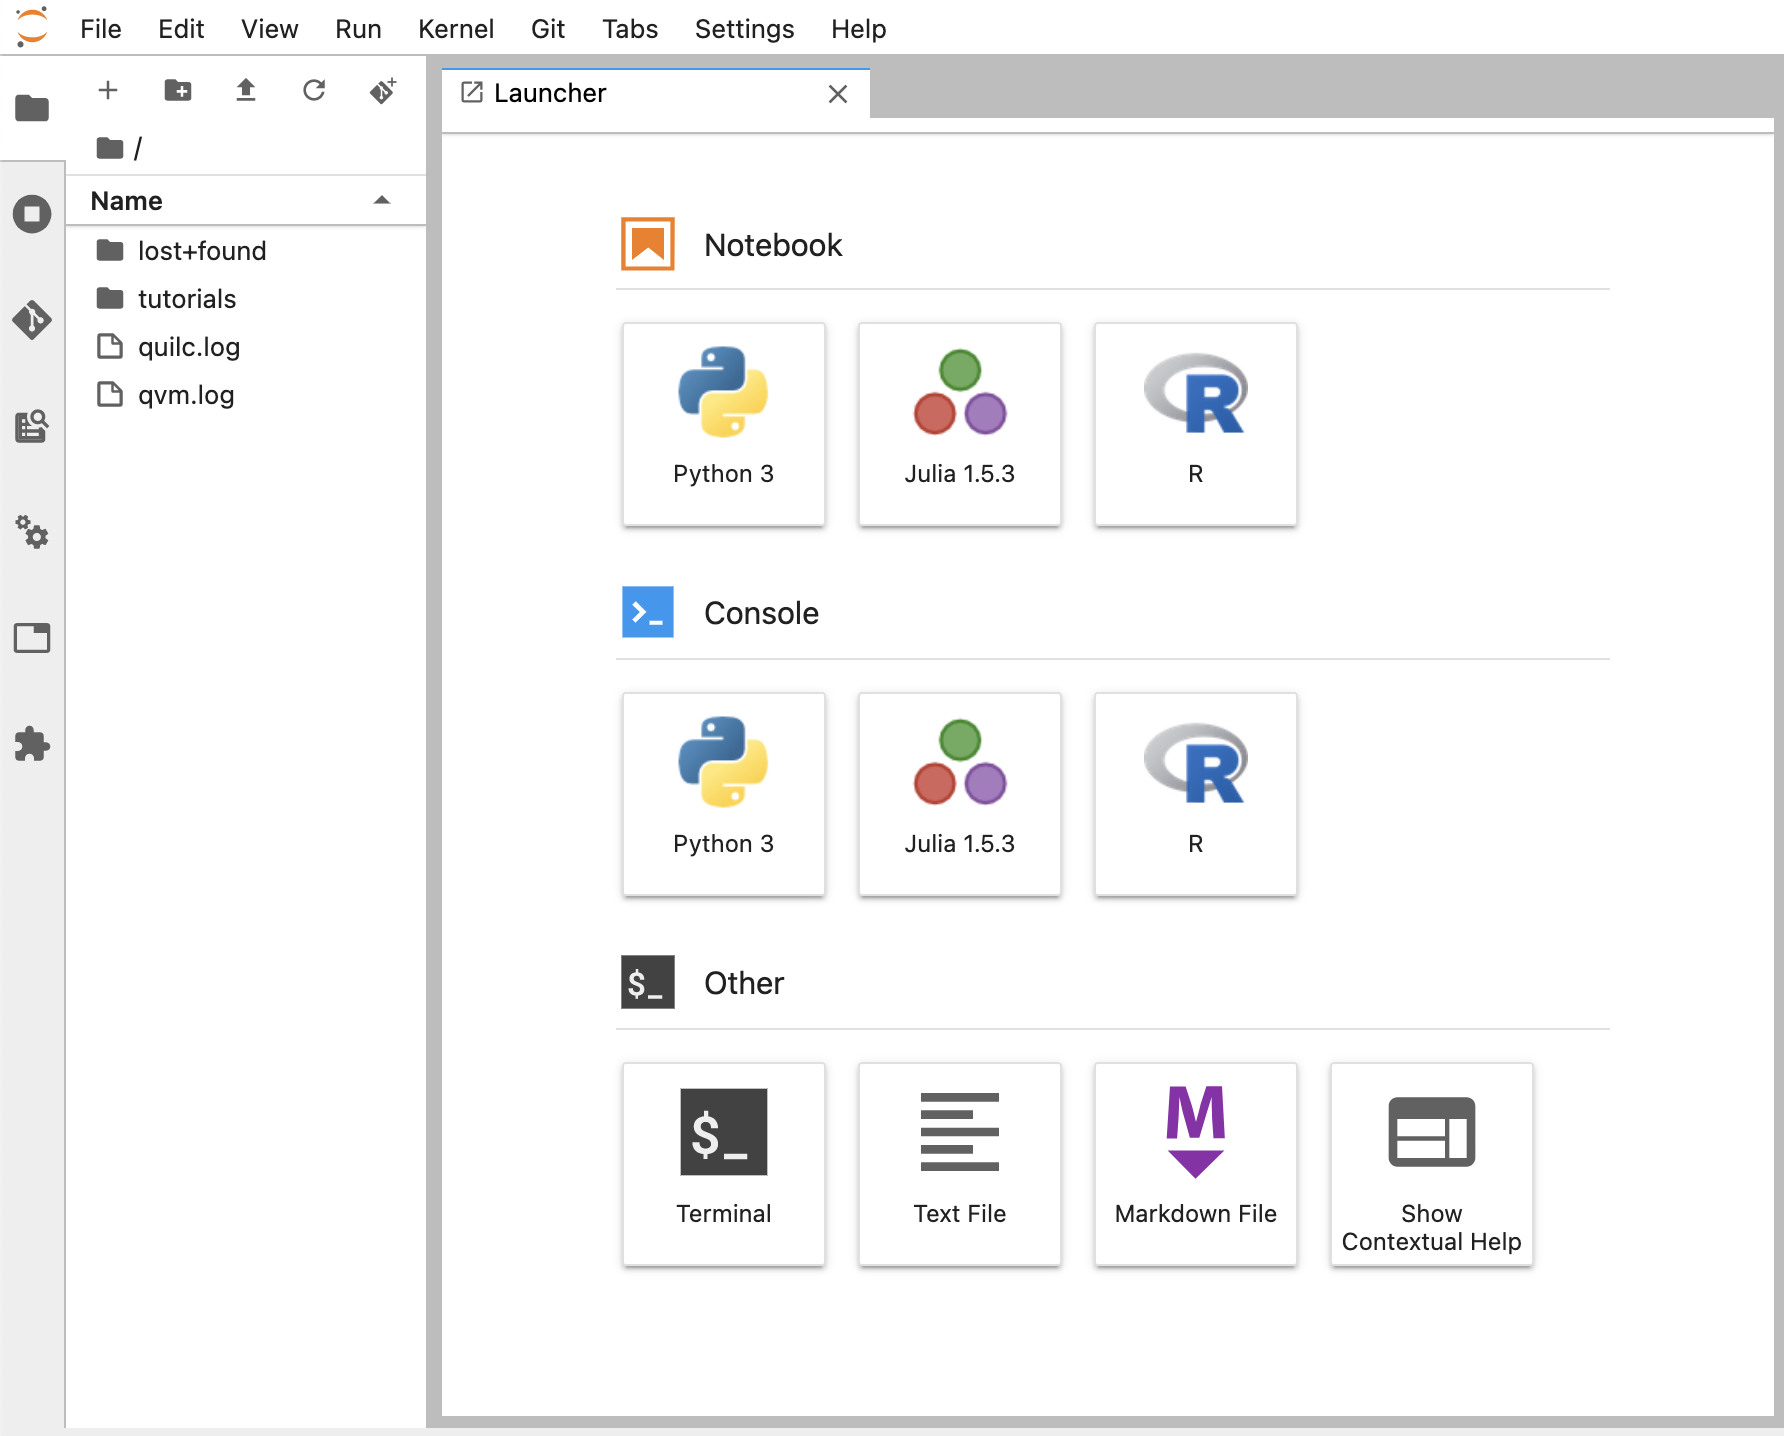The height and width of the screenshot is (1436, 1784).
Task: Open the Open Tabs sidebar icon
Action: (x=32, y=638)
